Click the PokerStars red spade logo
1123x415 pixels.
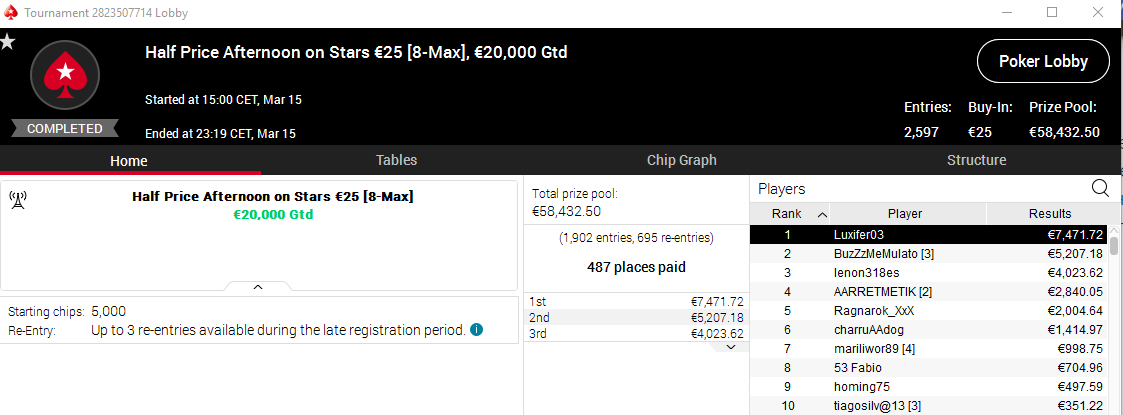(x=65, y=74)
